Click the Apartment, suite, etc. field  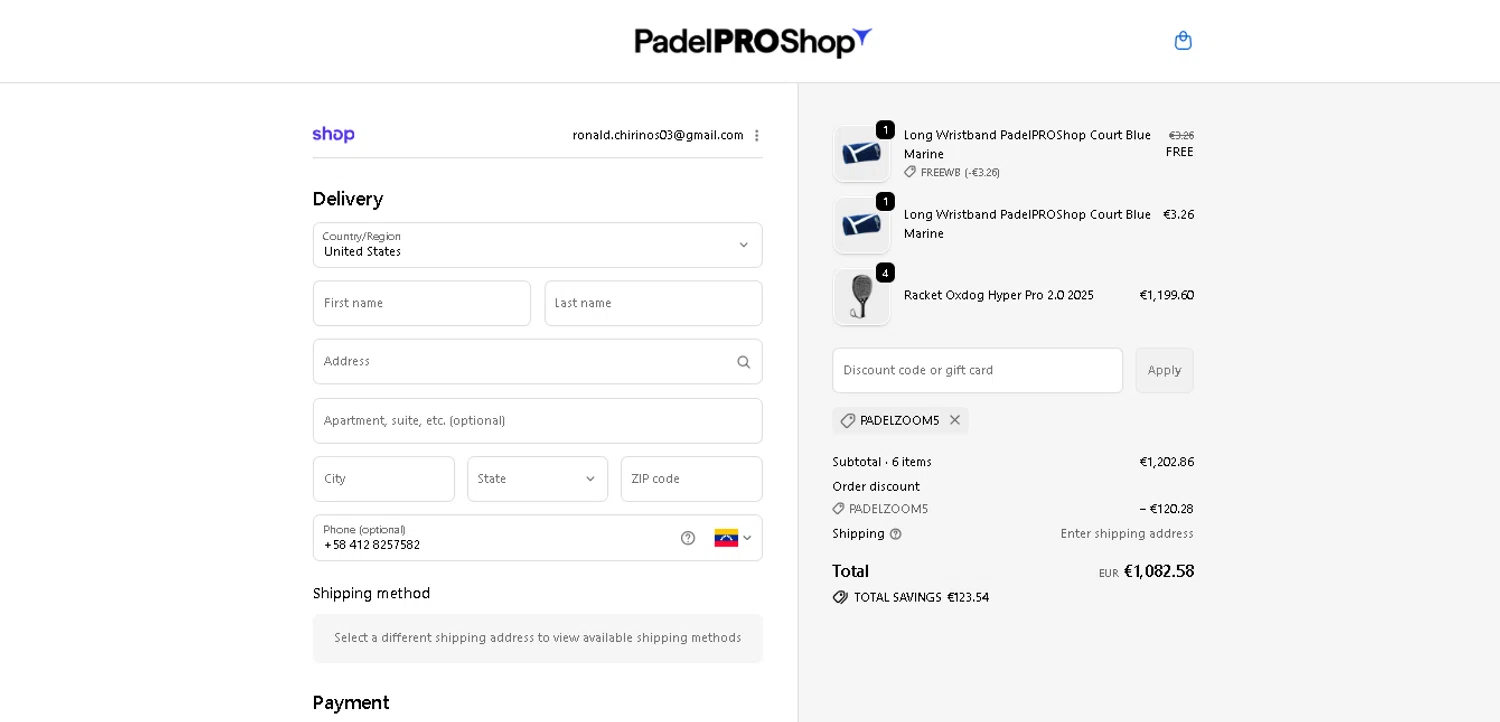point(537,420)
